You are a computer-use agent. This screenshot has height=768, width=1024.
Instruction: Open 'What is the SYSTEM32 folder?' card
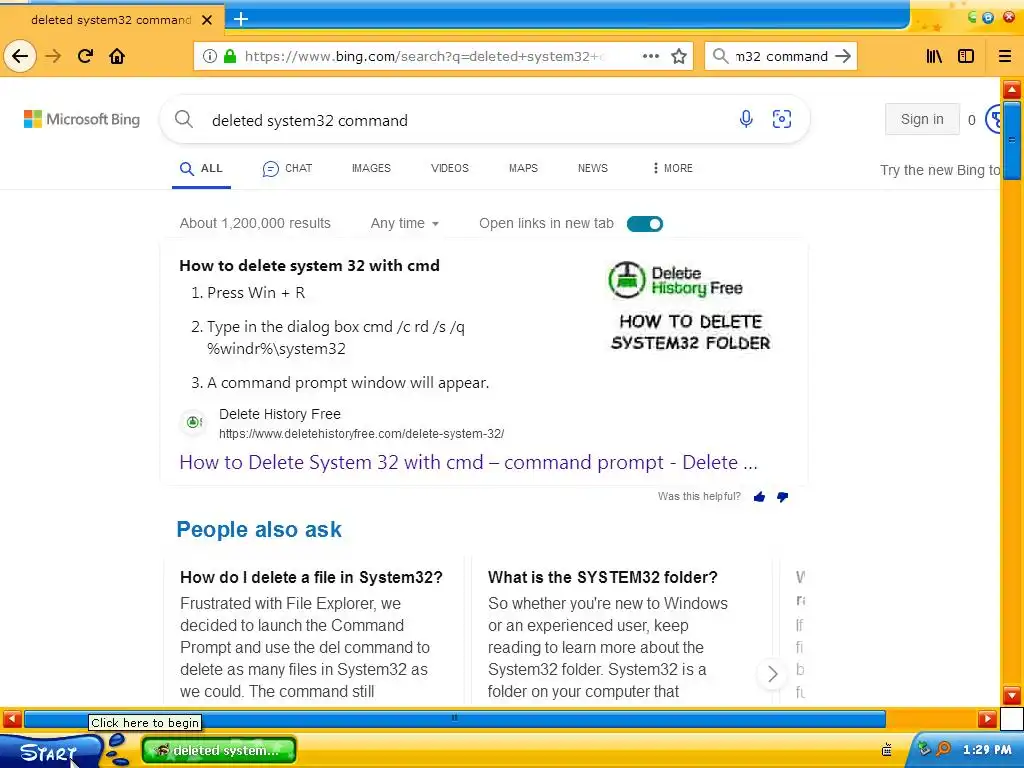(x=602, y=577)
